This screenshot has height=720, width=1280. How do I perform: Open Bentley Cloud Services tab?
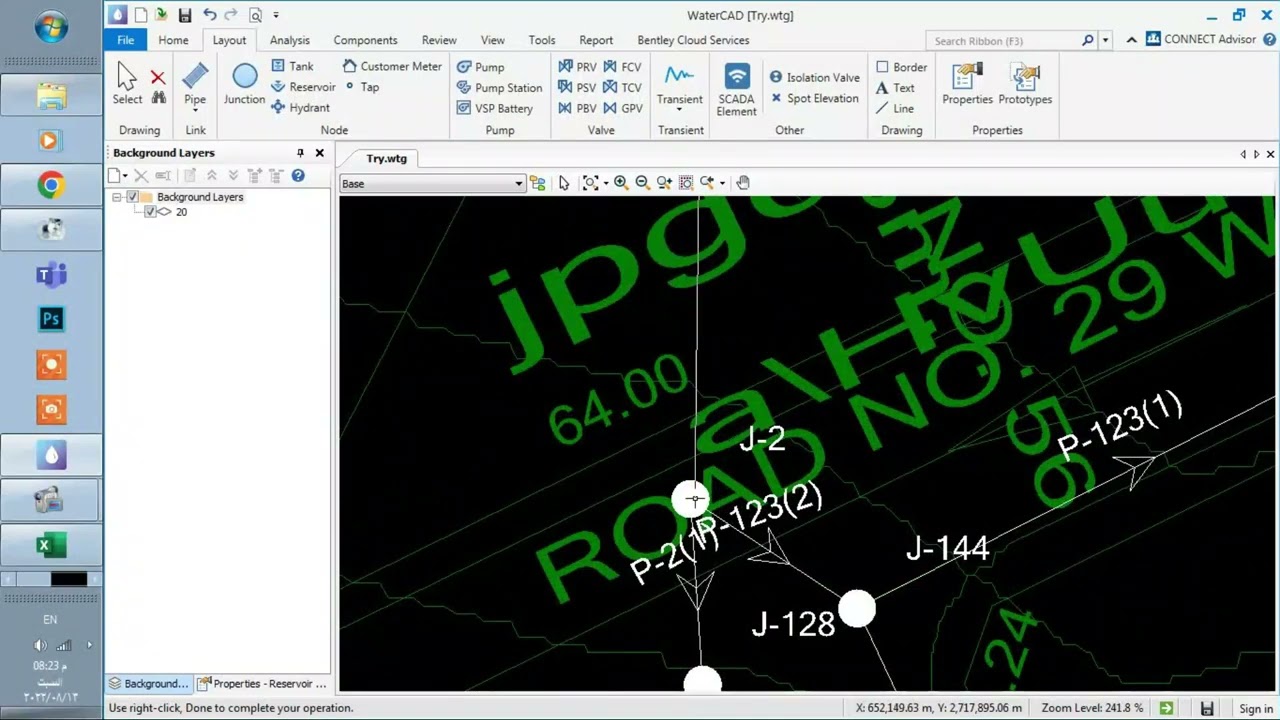(x=693, y=40)
